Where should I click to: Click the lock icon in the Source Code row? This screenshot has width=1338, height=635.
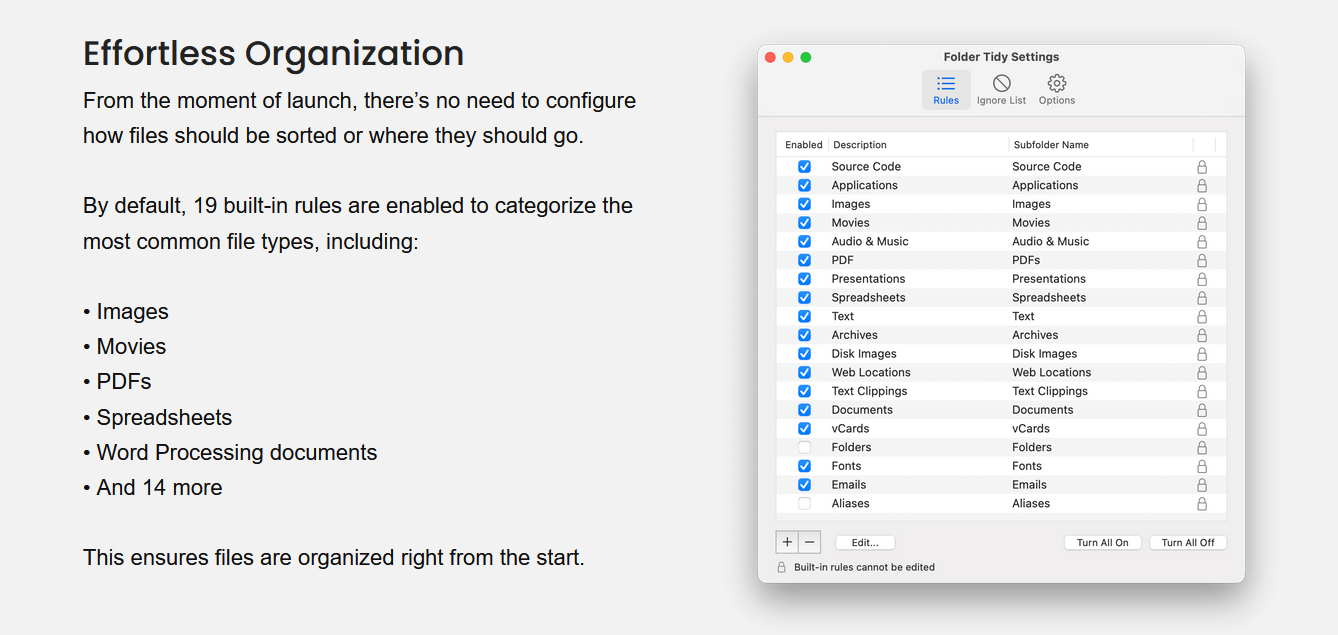tap(1202, 167)
